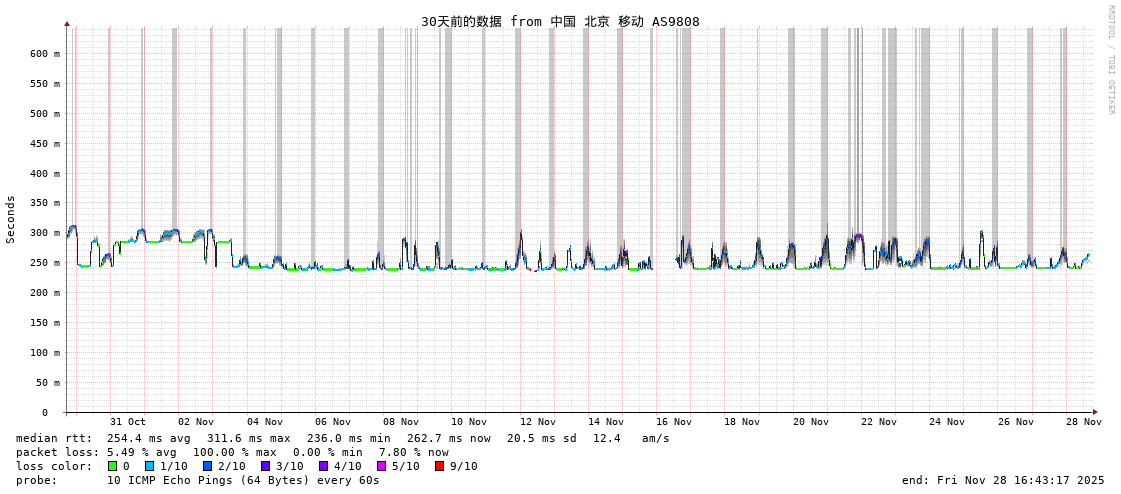Click the median rtt statistics line
1121x494 pixels.
[342, 438]
